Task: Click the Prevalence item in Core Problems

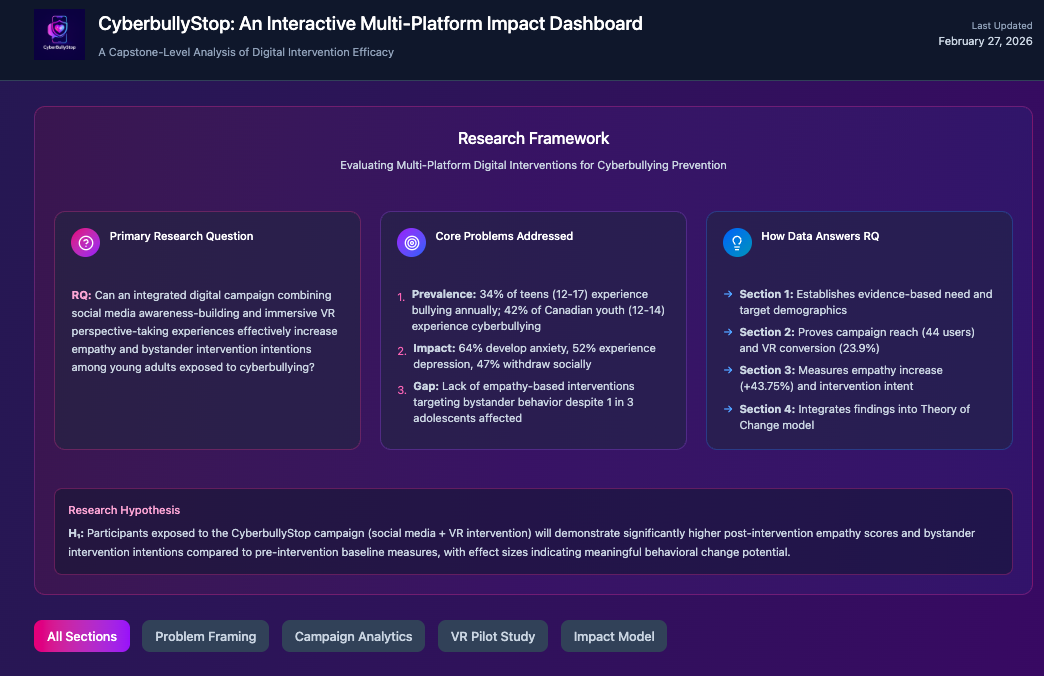Action: tap(445, 295)
